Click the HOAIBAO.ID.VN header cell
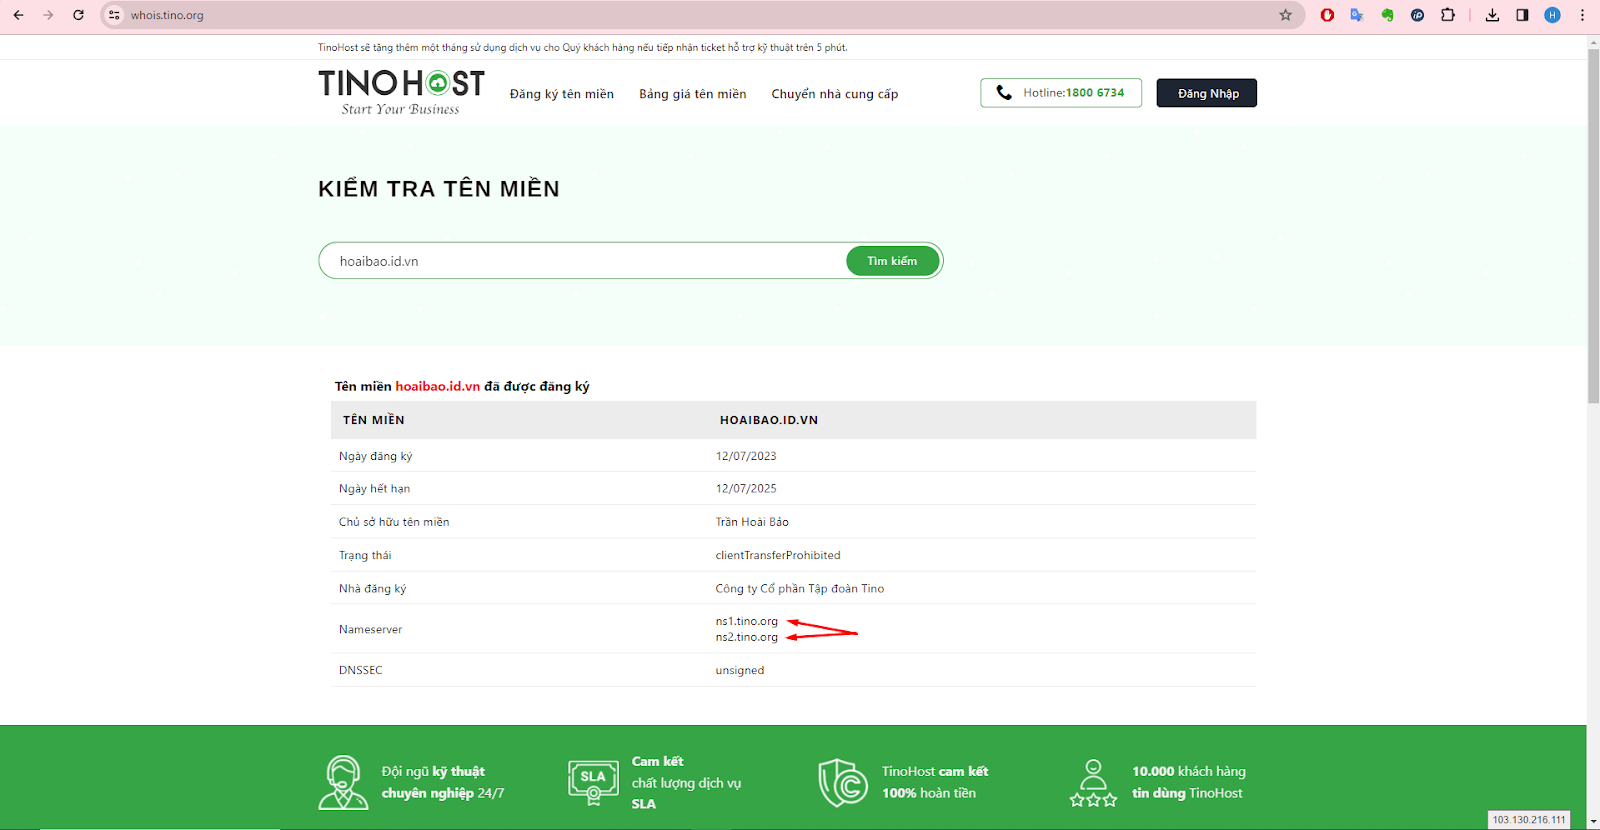Image resolution: width=1600 pixels, height=830 pixels. click(769, 420)
